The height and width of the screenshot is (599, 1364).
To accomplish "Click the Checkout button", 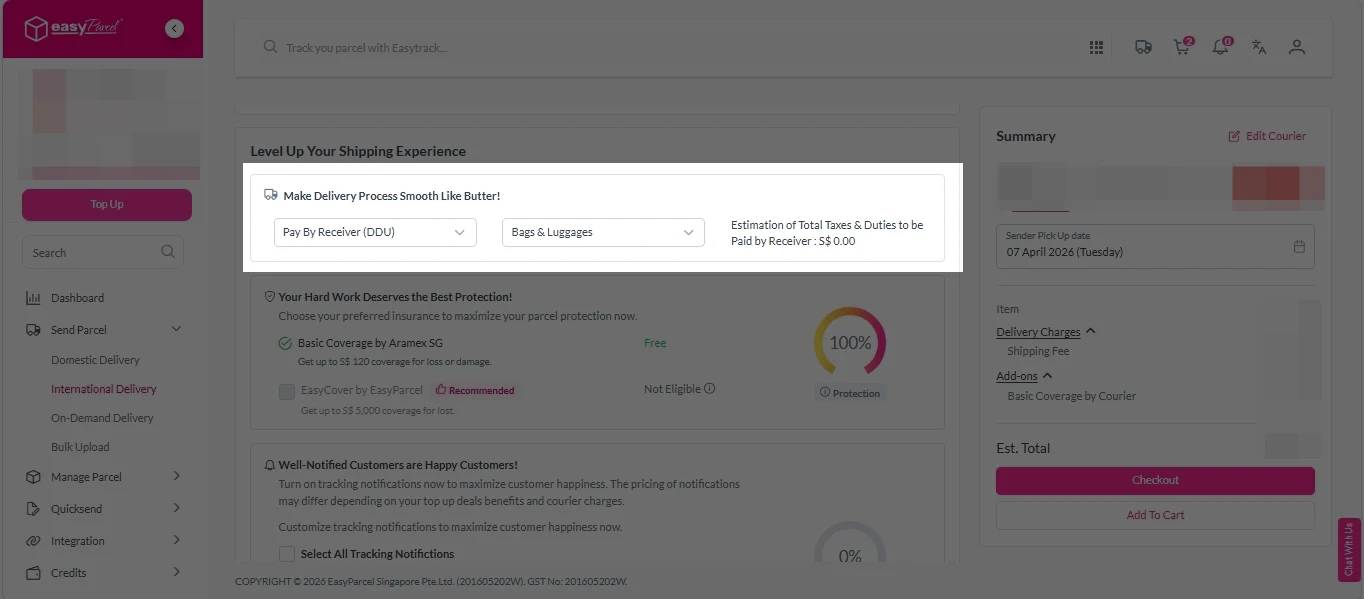I will 1155,480.
